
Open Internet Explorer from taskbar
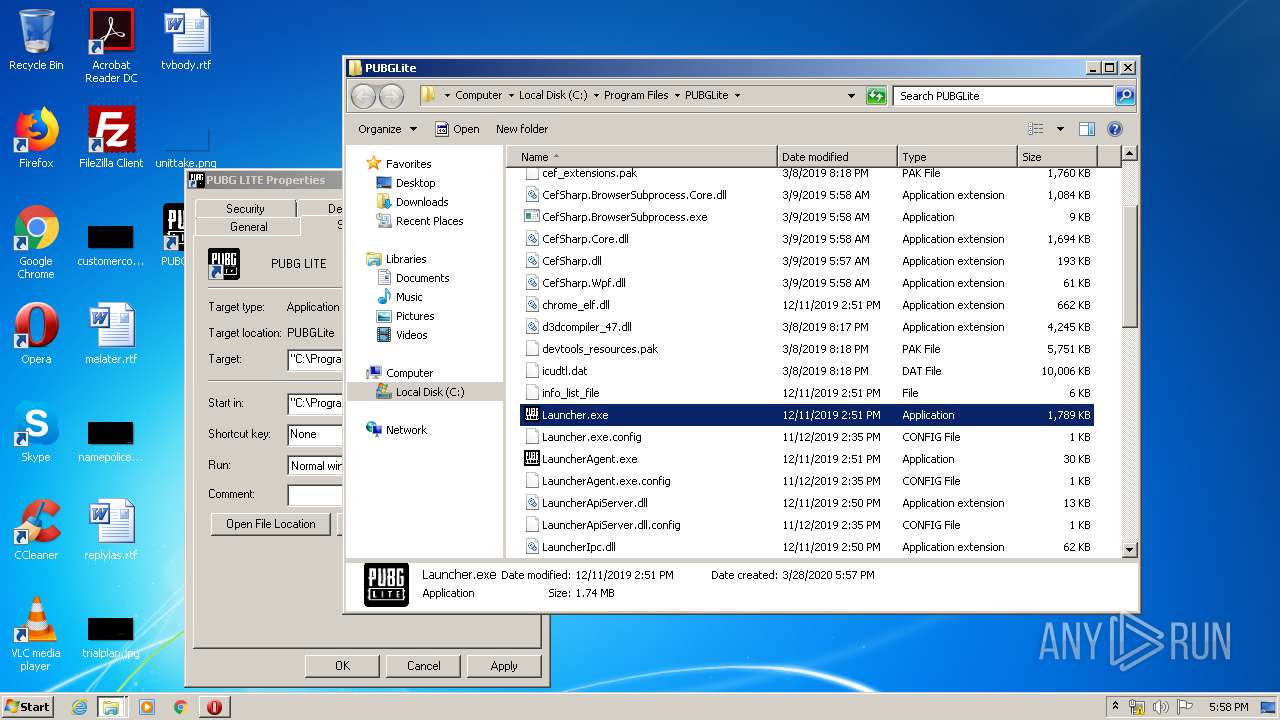[x=79, y=707]
